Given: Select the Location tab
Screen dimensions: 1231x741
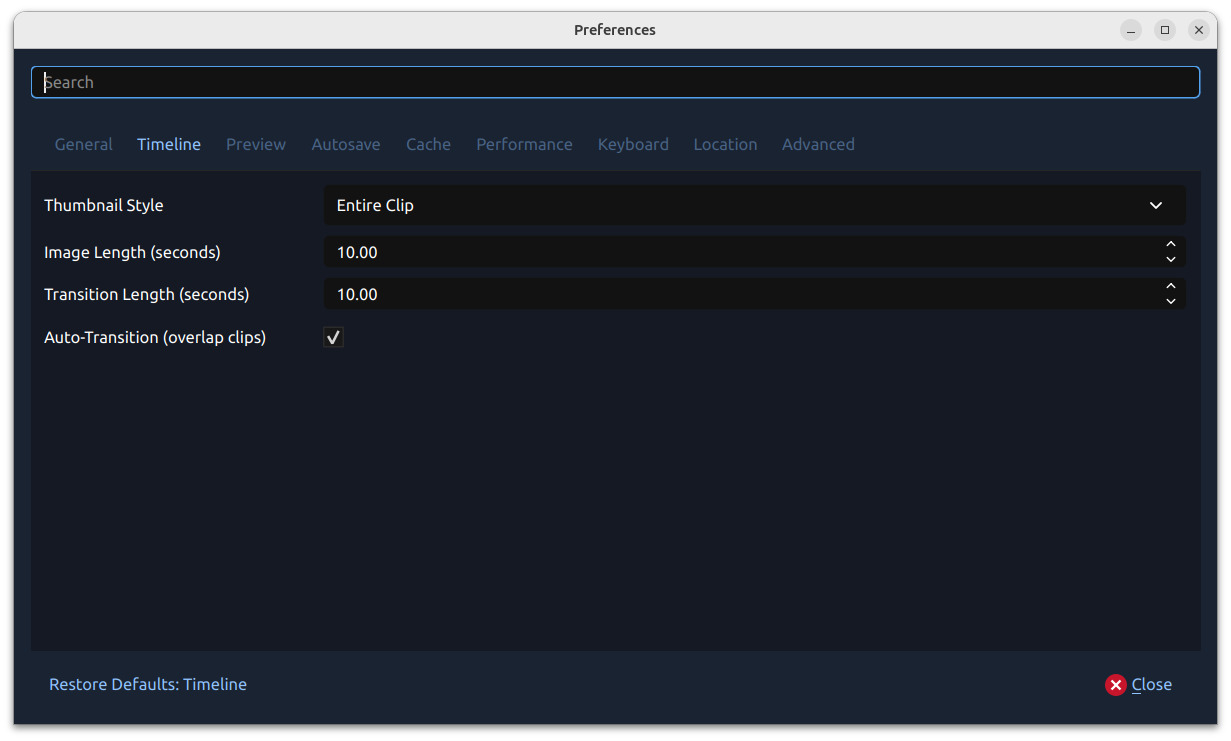Looking at the screenshot, I should 725,144.
